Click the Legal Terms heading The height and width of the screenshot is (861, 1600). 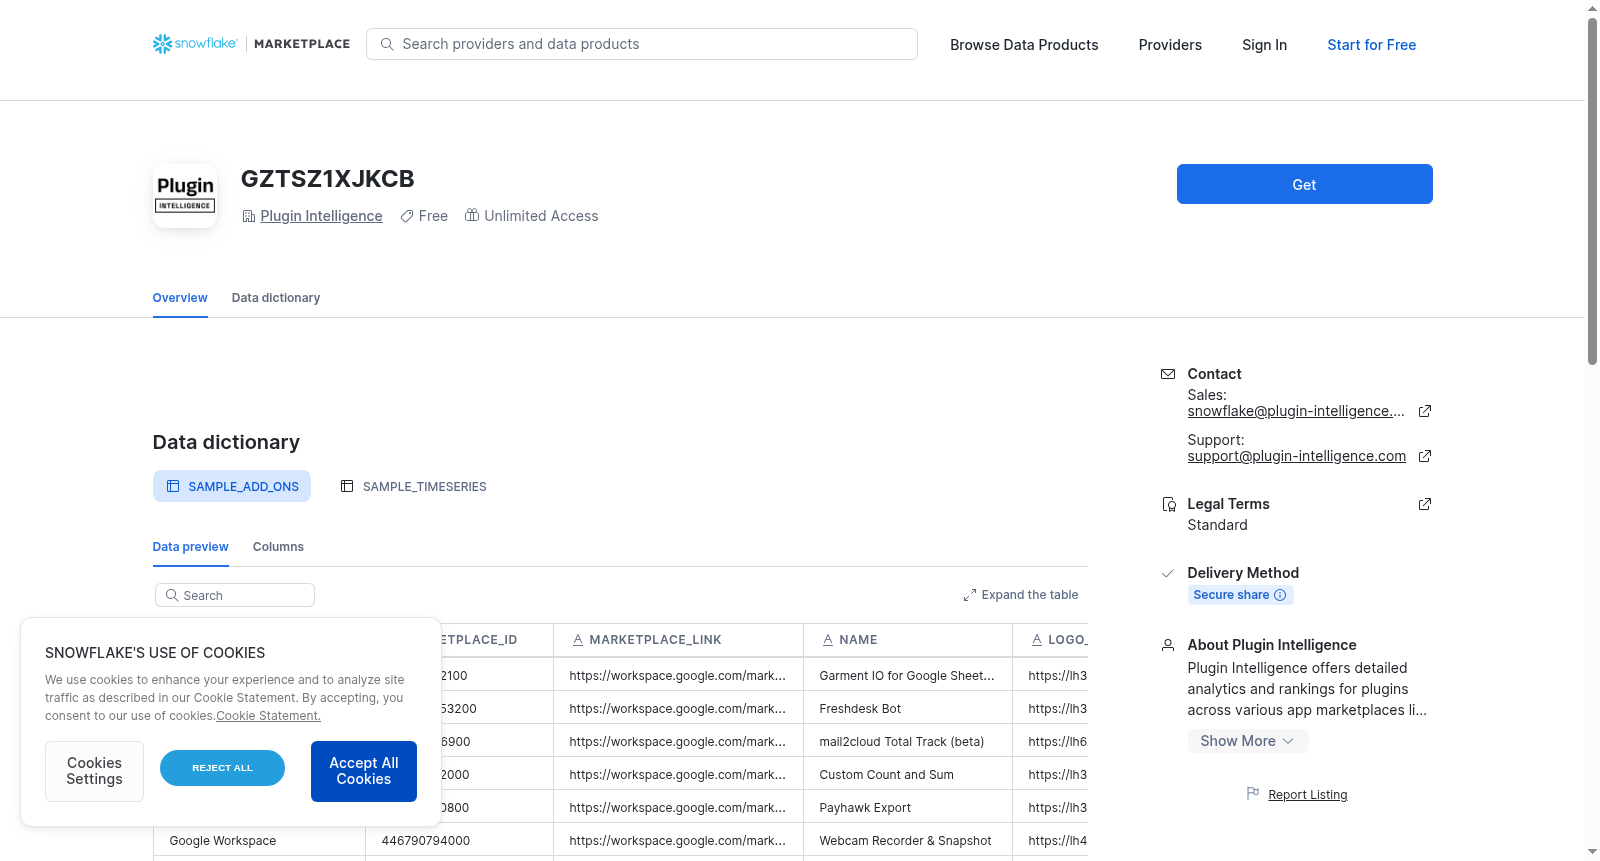[x=1228, y=504]
